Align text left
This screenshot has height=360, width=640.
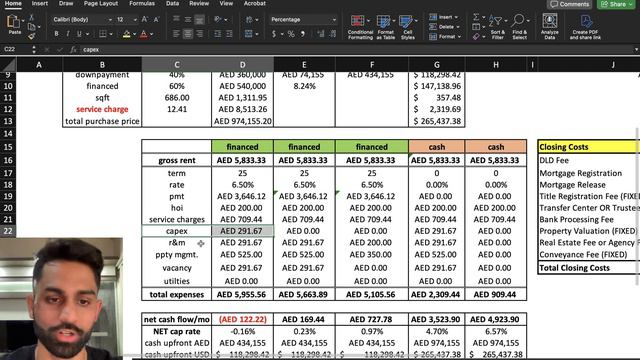click(x=176, y=34)
